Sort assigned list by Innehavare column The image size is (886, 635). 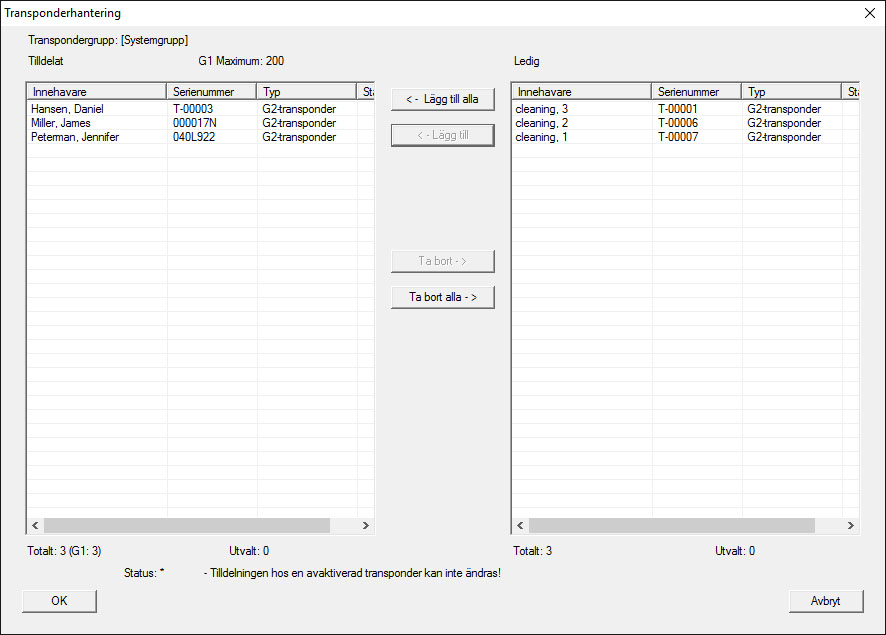pos(96,92)
